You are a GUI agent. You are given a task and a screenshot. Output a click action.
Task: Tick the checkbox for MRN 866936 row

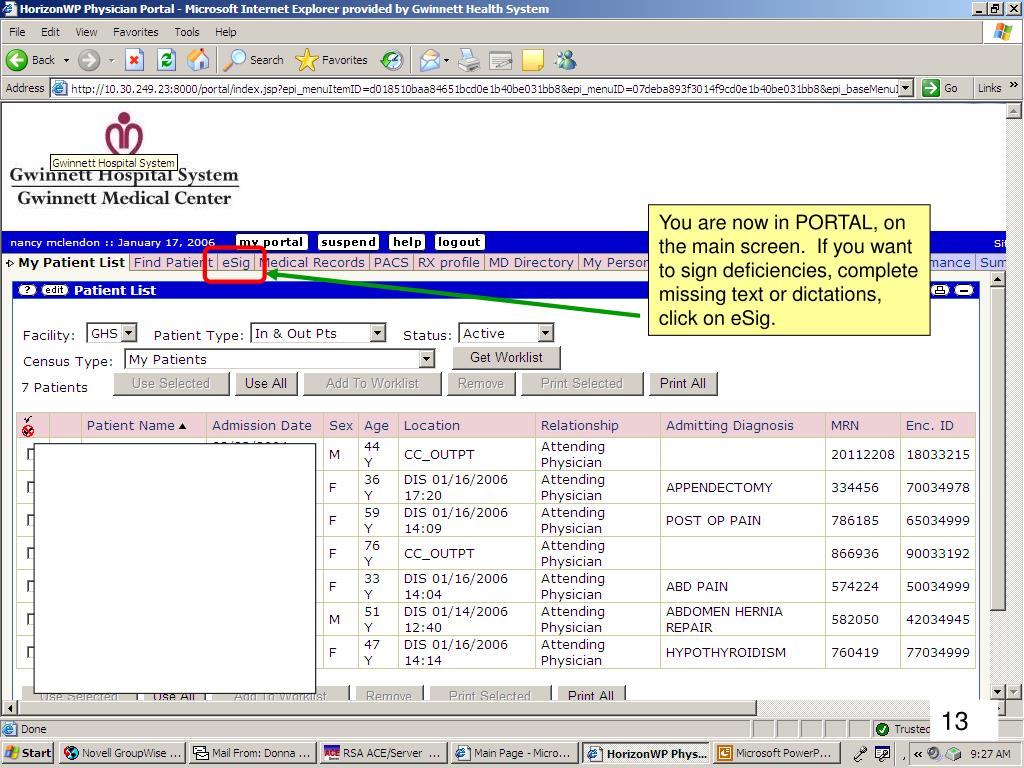click(30, 552)
